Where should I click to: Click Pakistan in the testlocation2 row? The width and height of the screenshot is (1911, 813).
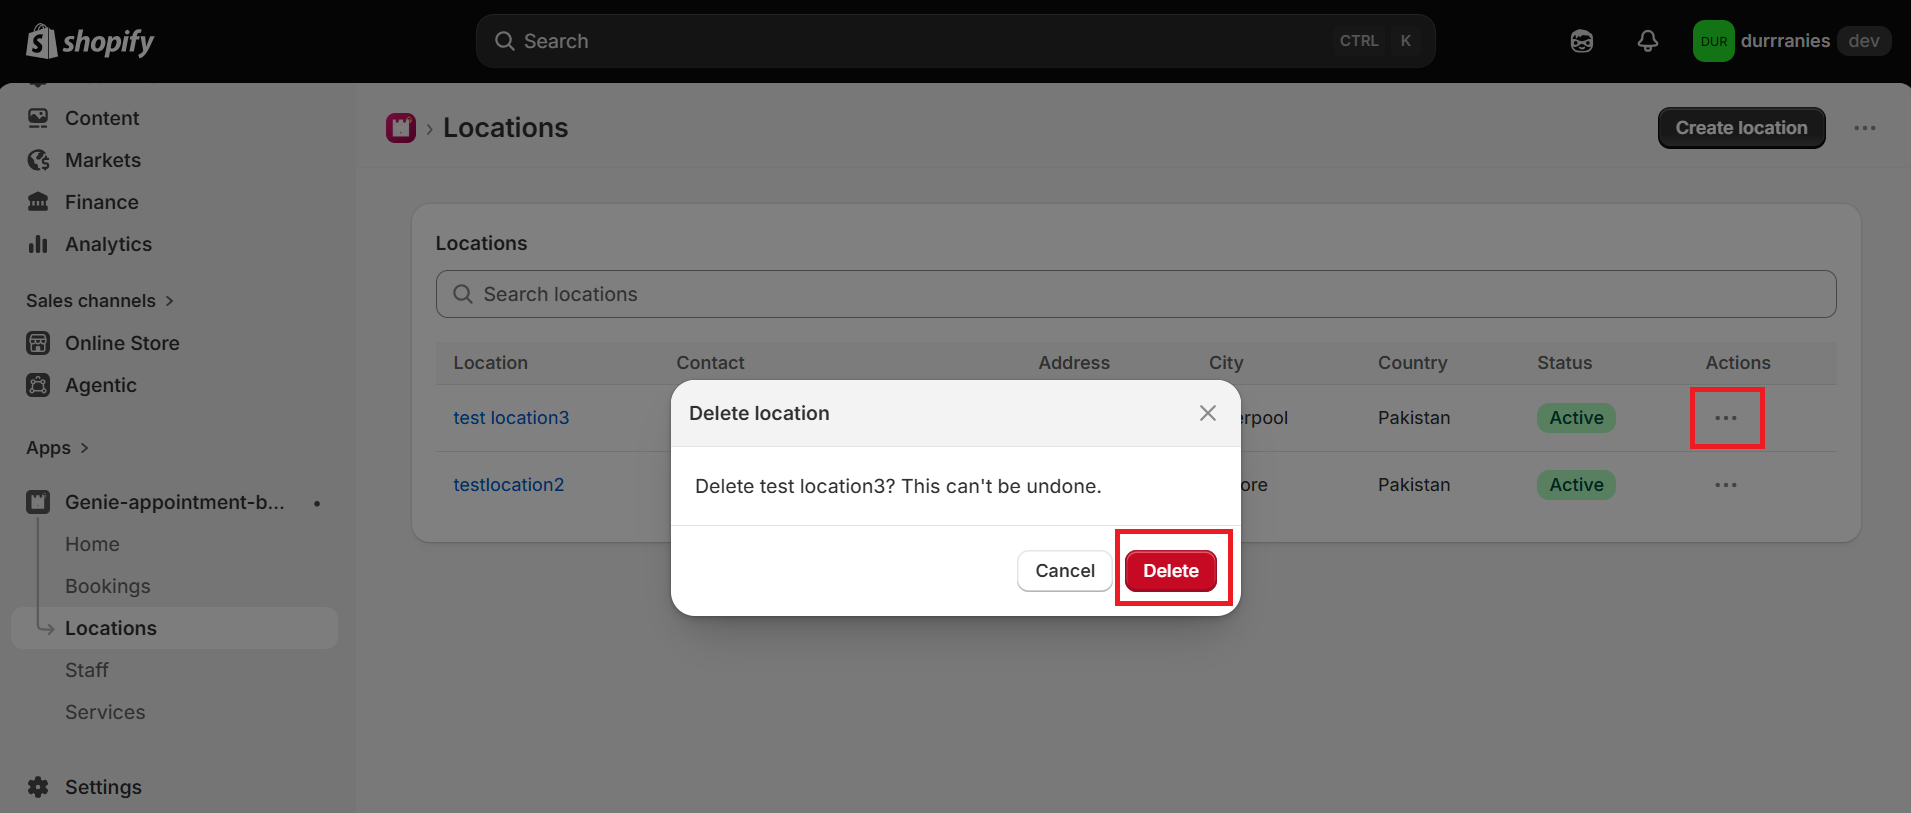click(x=1414, y=485)
